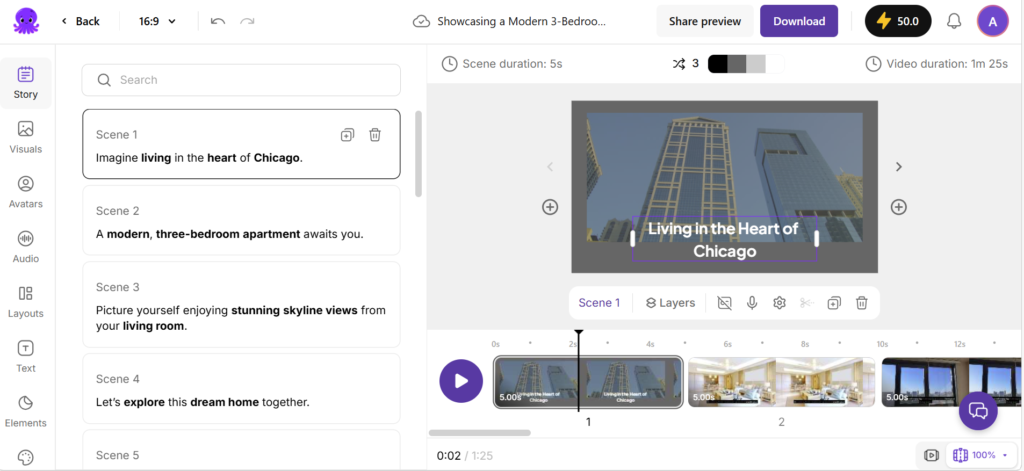Click the Search scenes input field
Screen dimensions: 1024x471
241,80
